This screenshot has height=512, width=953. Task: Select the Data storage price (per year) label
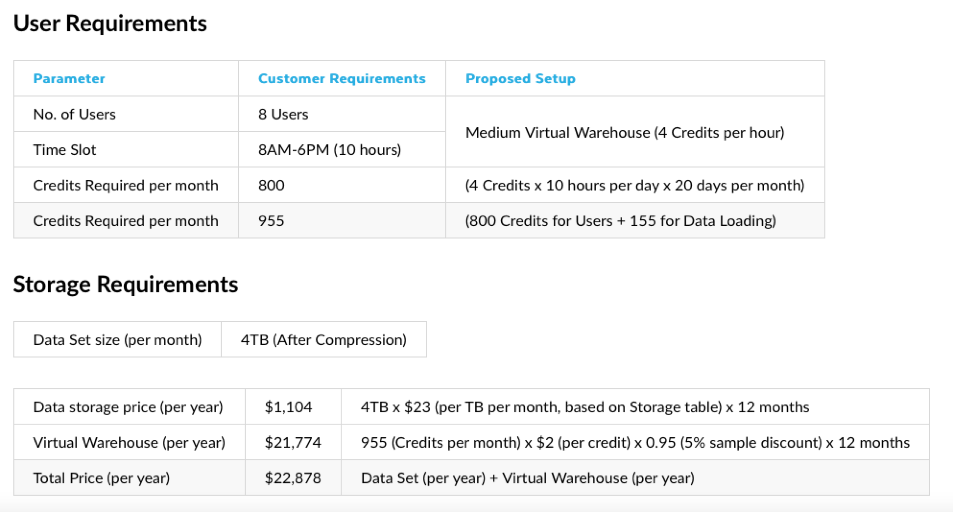128,407
